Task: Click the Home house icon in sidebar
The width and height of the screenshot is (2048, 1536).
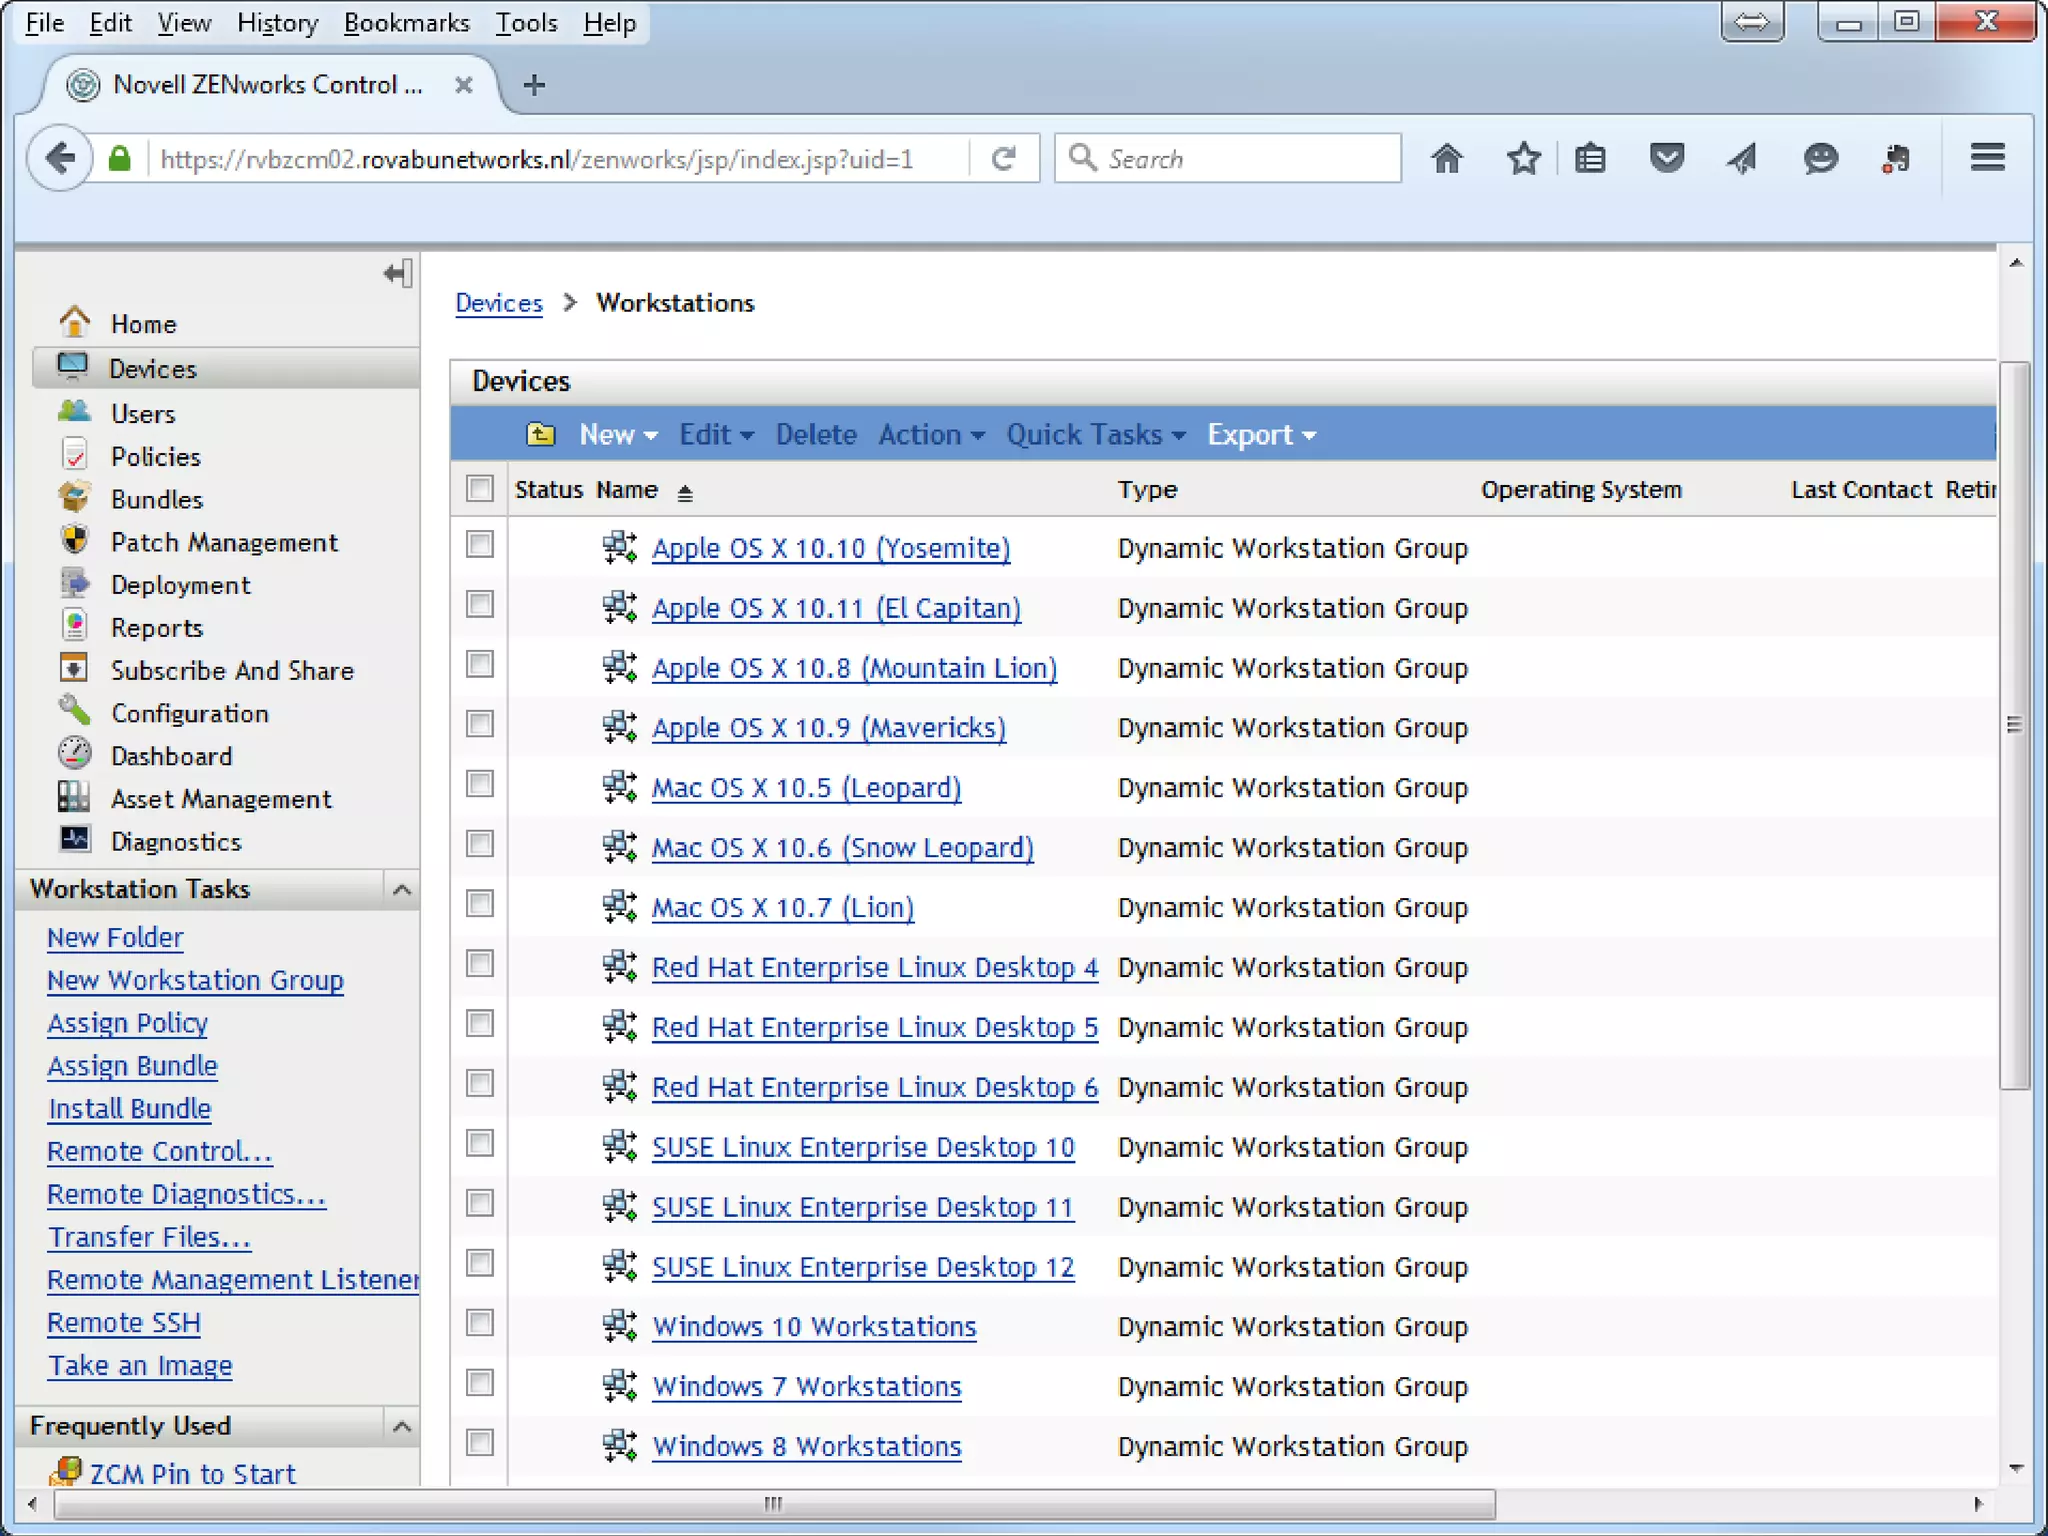Action: [74, 322]
